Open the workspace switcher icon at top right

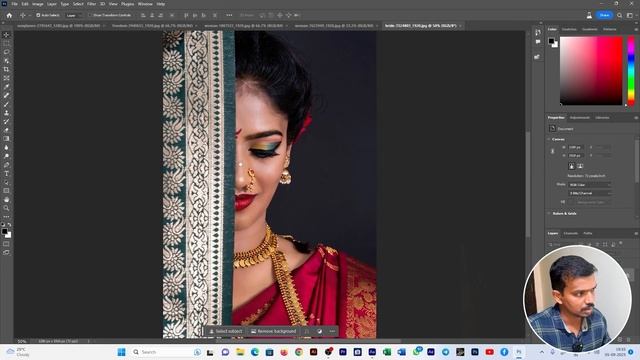[x=630, y=15]
